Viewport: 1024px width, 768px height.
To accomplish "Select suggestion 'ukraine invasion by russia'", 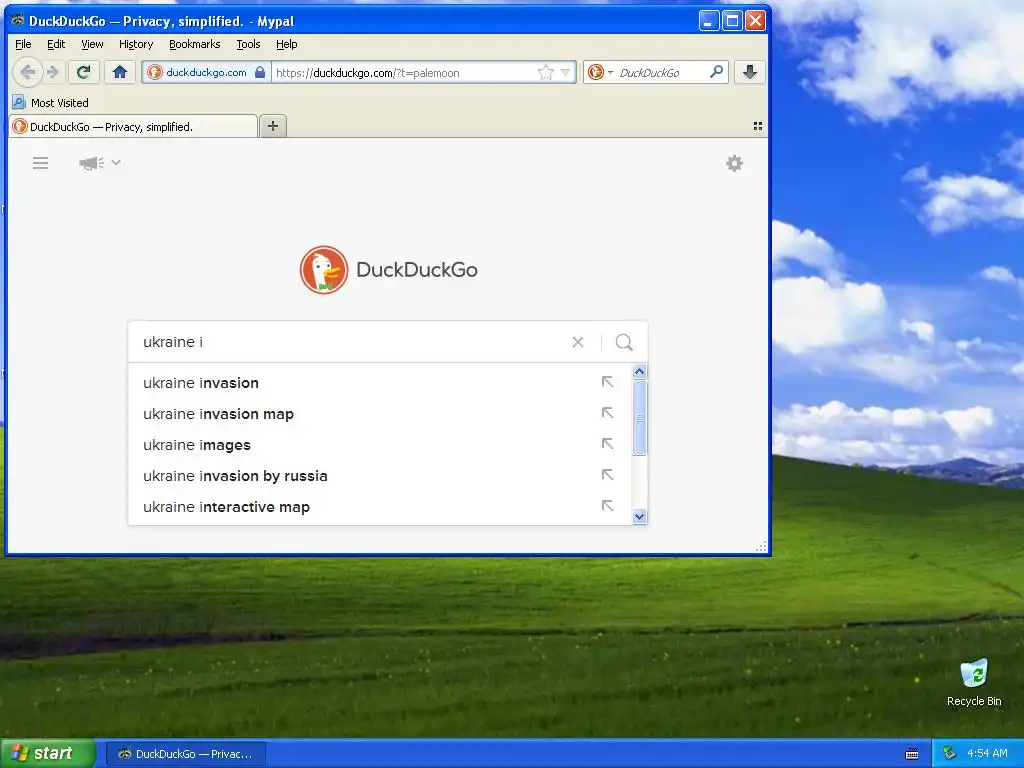I will pos(379,475).
